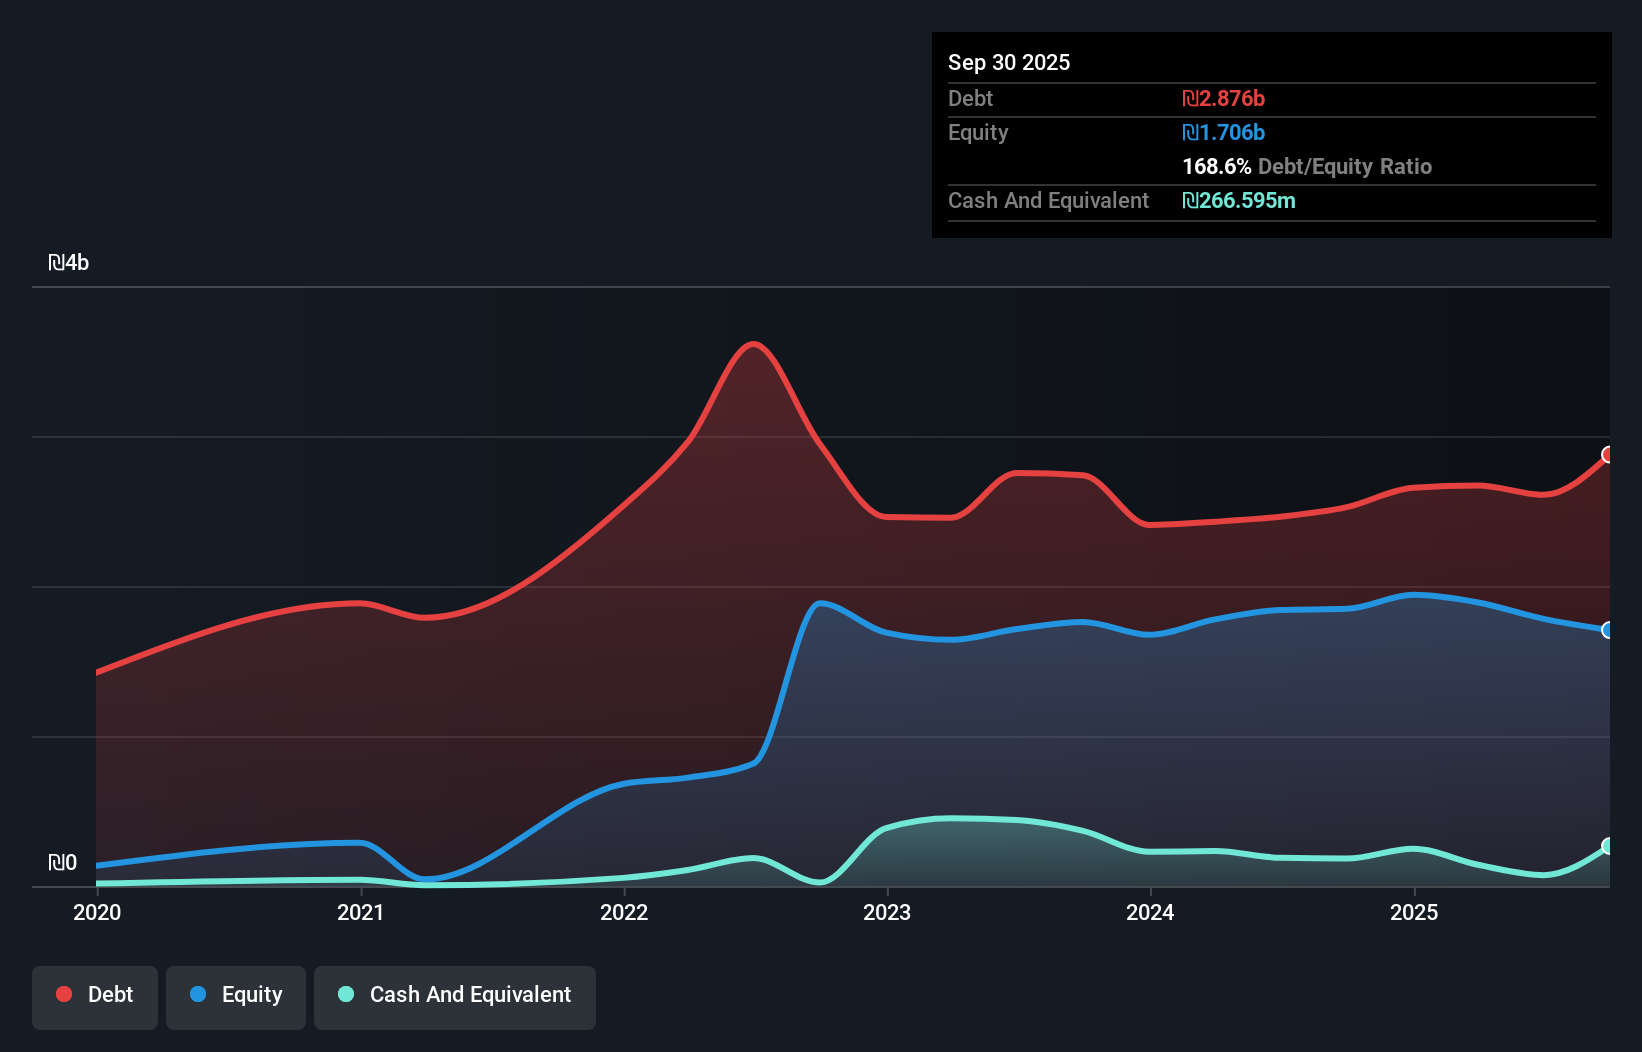
Task: Click the 2023 x-axis year label
Action: pos(888,912)
